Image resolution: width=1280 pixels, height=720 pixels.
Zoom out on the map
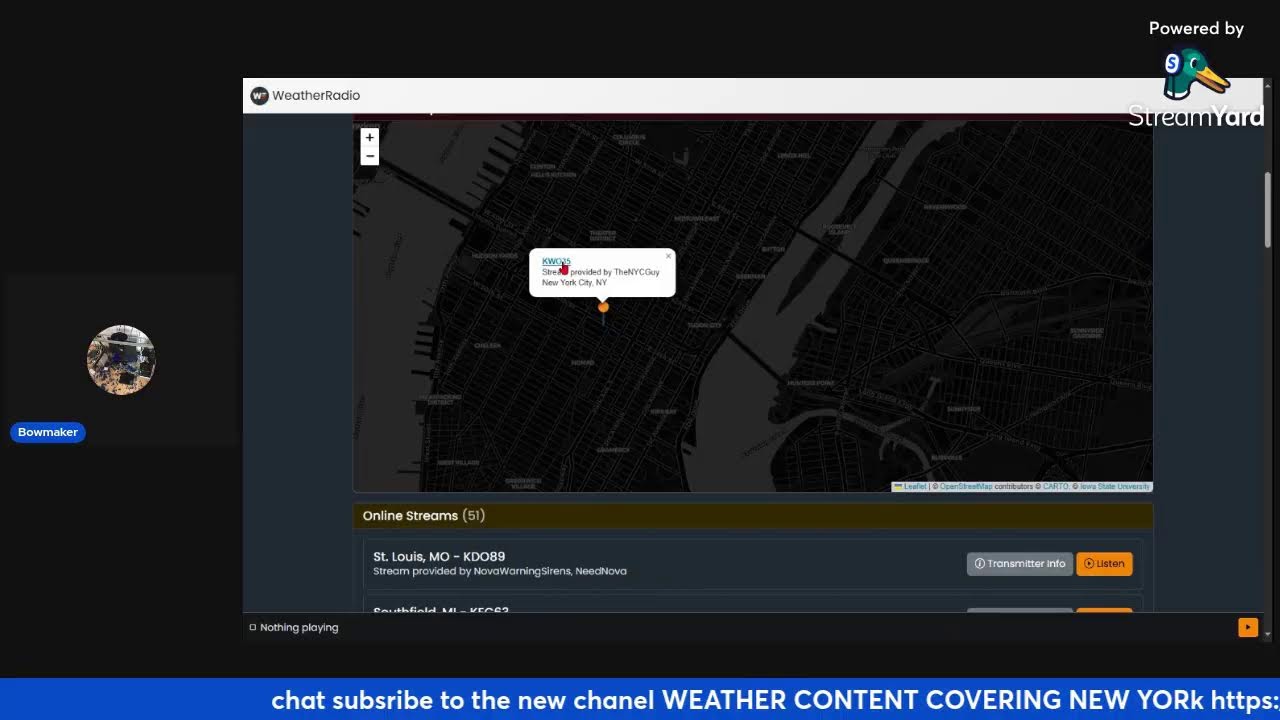click(x=369, y=156)
